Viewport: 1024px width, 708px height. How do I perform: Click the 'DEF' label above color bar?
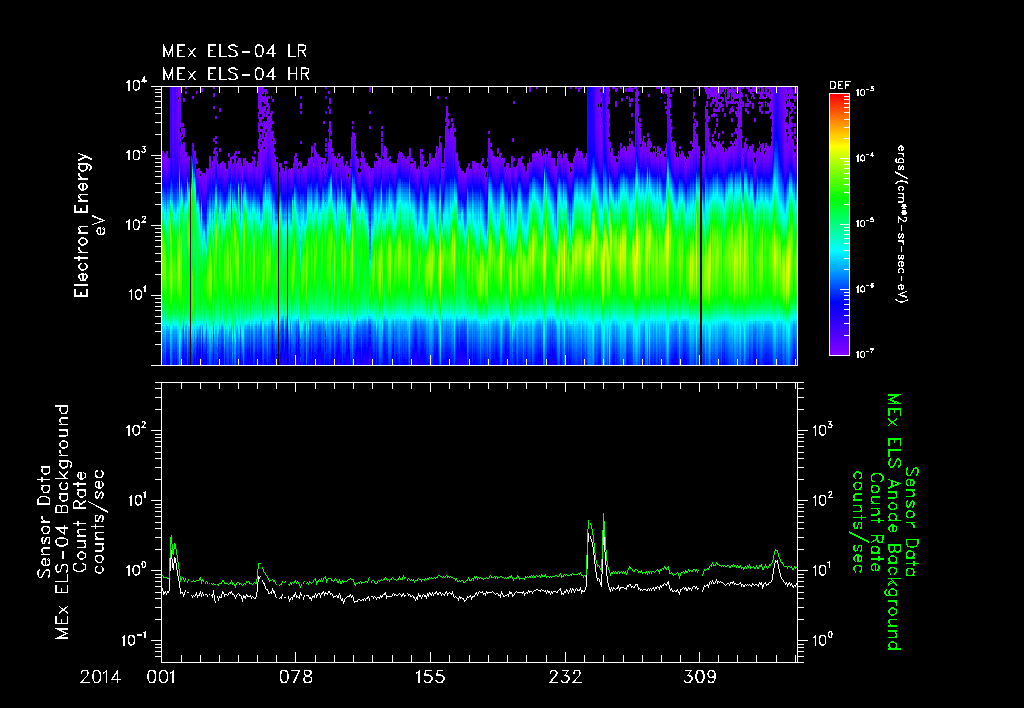click(x=839, y=86)
